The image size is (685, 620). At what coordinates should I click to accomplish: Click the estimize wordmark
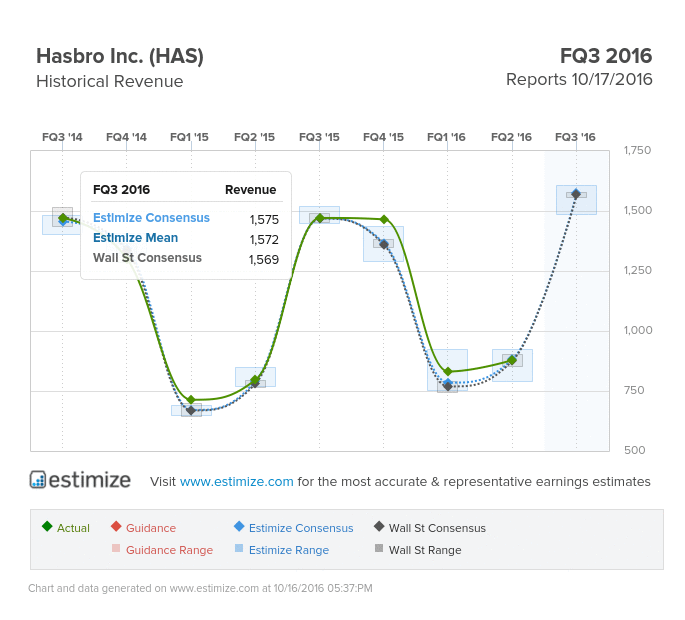[x=90, y=480]
